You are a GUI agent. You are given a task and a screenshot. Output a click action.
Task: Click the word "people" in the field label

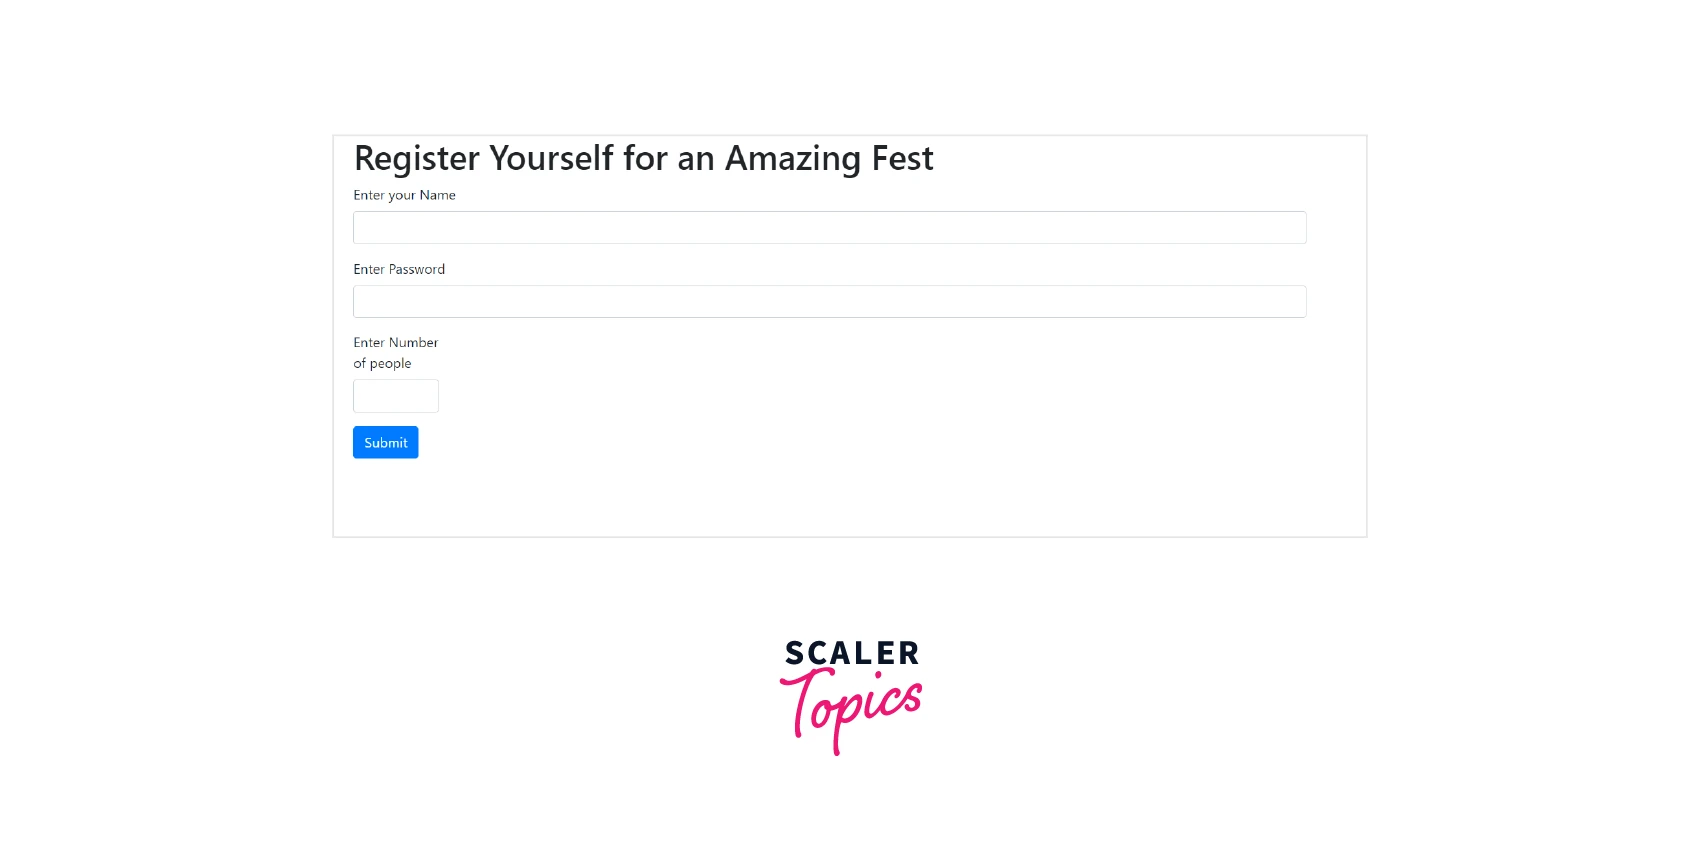pyautogui.click(x=390, y=363)
